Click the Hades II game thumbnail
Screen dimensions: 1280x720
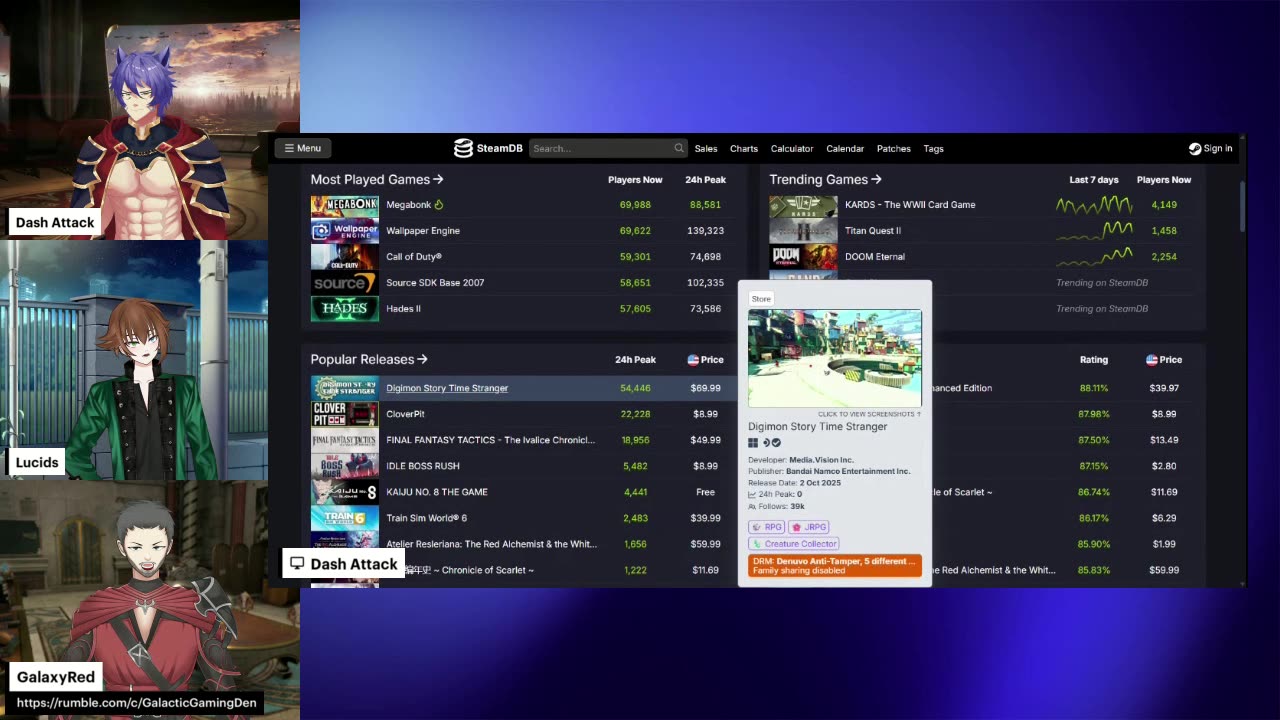click(x=345, y=309)
